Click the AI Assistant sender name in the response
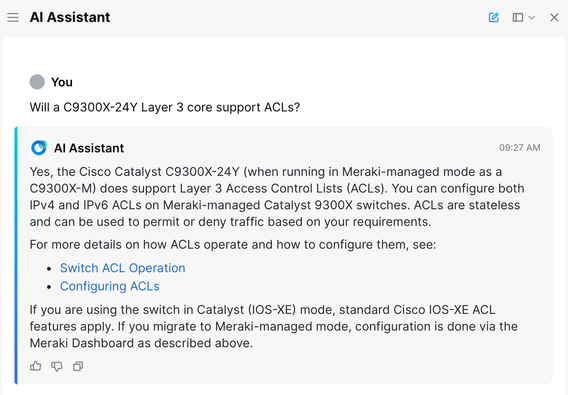This screenshot has width=568, height=395. [89, 148]
